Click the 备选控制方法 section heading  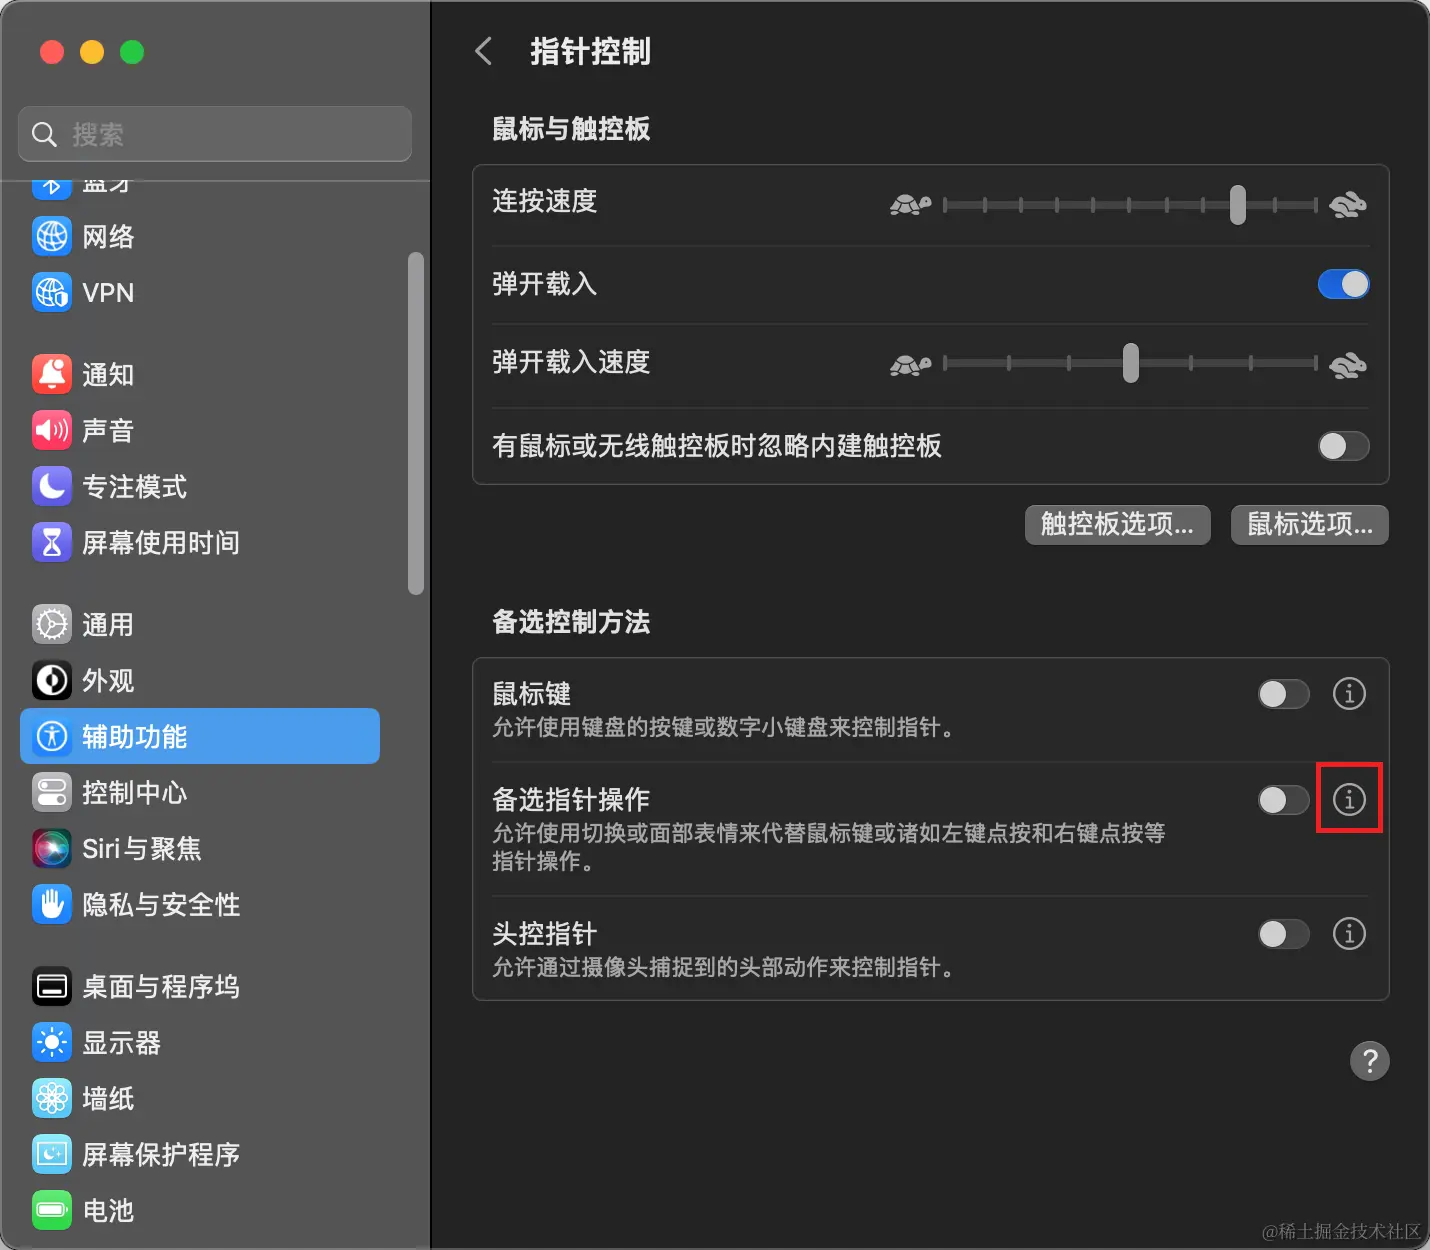click(571, 622)
